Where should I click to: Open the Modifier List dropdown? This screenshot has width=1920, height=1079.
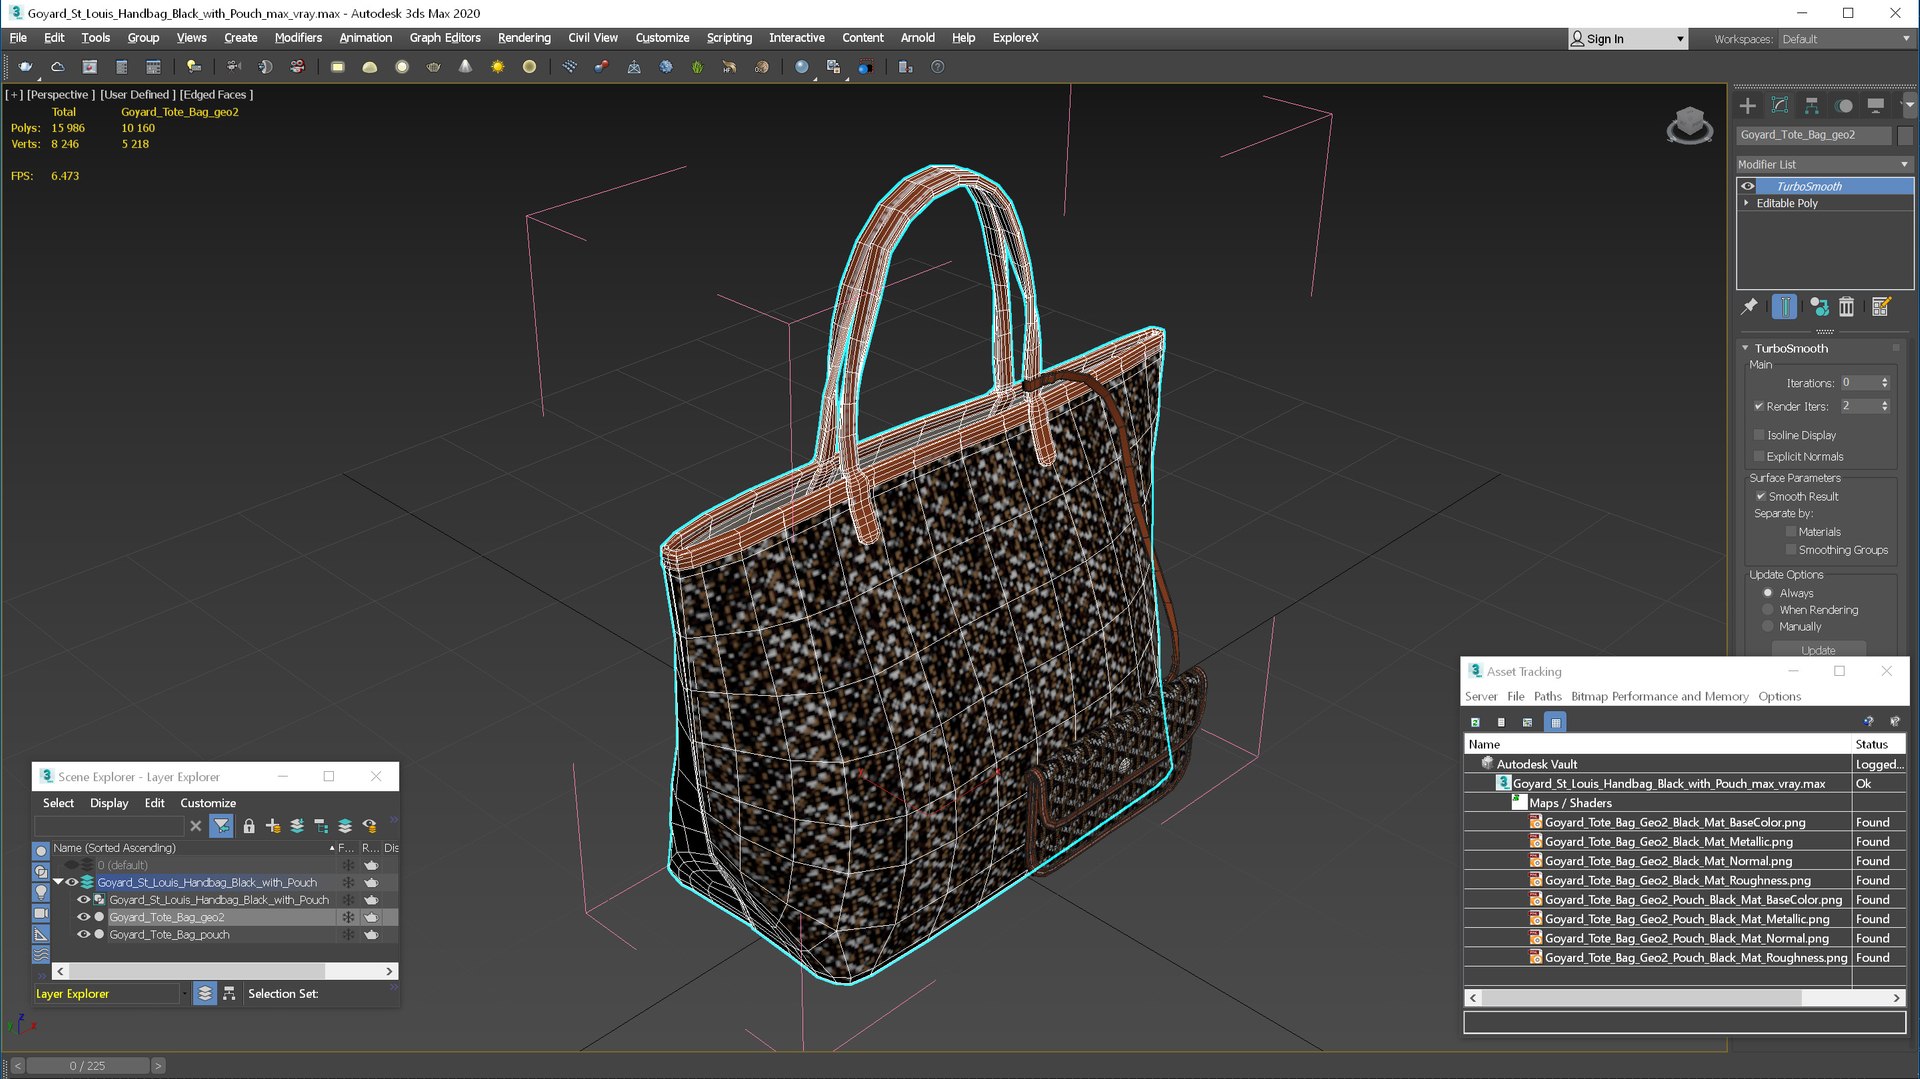click(1824, 164)
